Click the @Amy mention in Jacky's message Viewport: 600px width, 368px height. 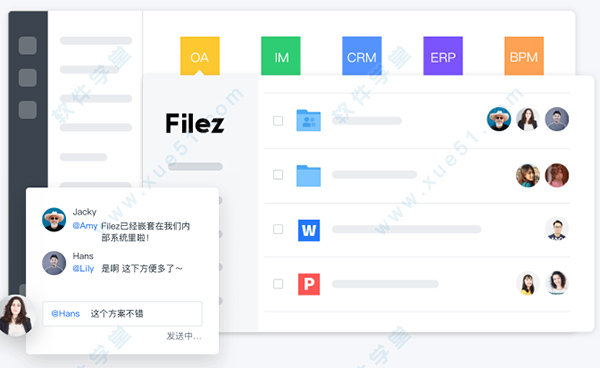point(85,226)
